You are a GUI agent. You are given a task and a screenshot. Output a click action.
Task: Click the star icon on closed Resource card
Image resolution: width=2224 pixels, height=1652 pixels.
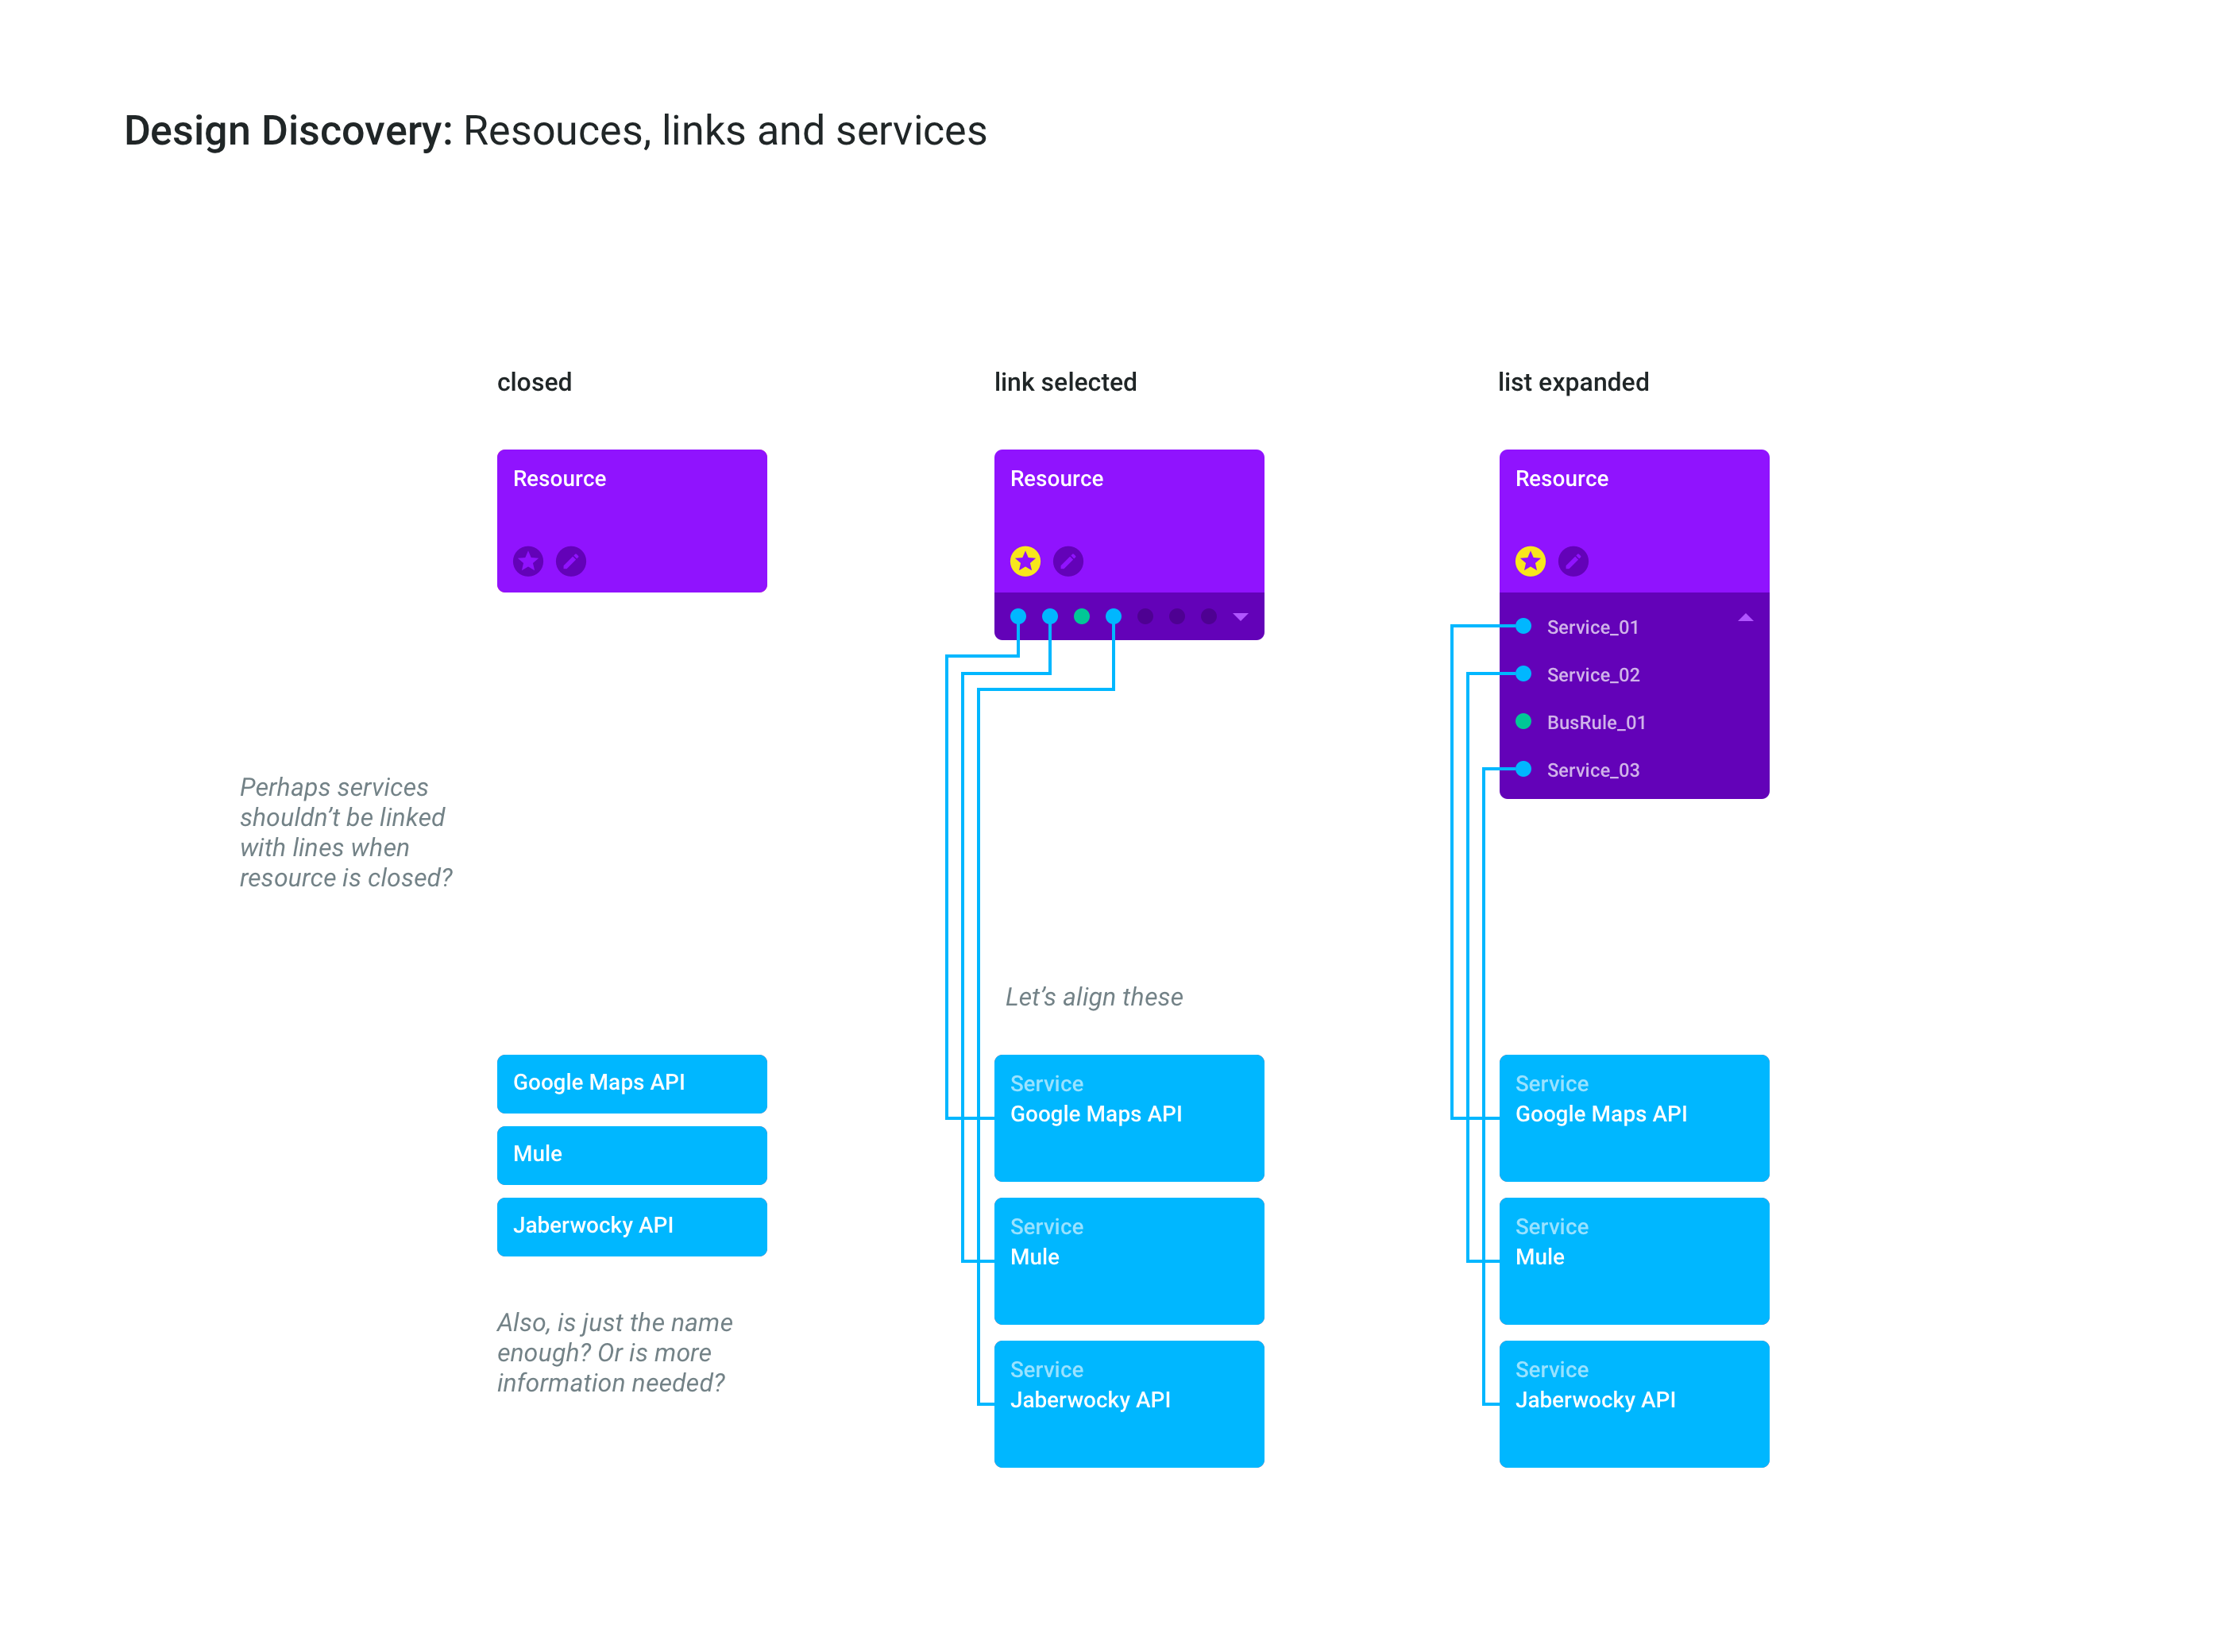[x=528, y=561]
